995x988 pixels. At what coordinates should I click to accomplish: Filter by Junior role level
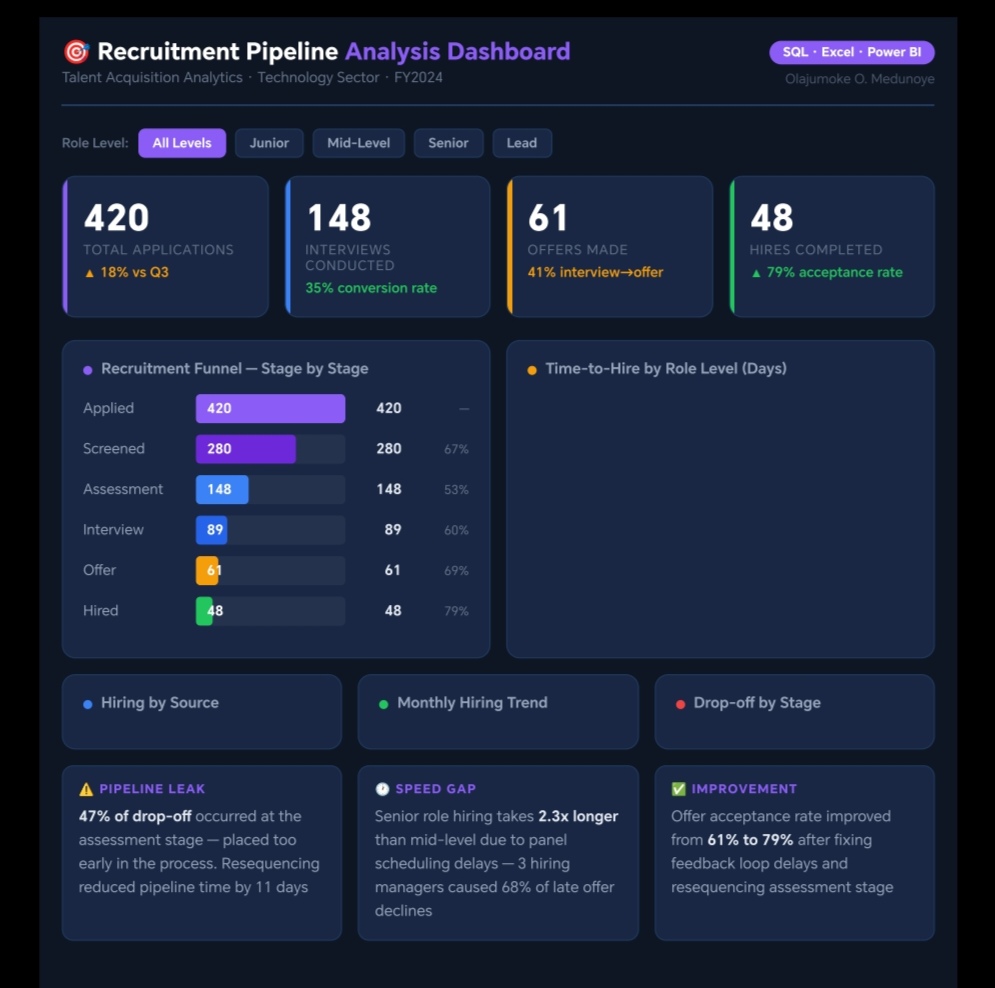[x=269, y=143]
